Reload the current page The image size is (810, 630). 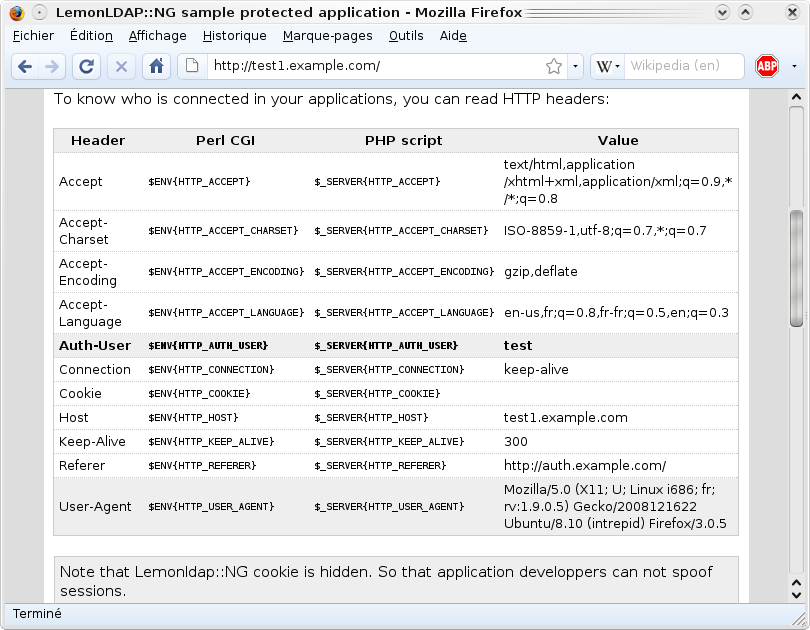coord(86,66)
